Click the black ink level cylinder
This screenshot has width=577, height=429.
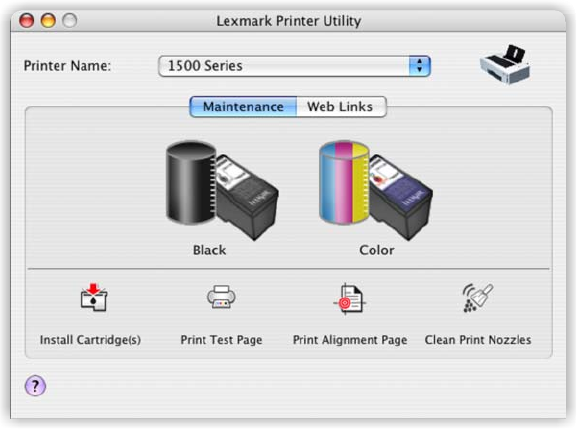coord(191,182)
